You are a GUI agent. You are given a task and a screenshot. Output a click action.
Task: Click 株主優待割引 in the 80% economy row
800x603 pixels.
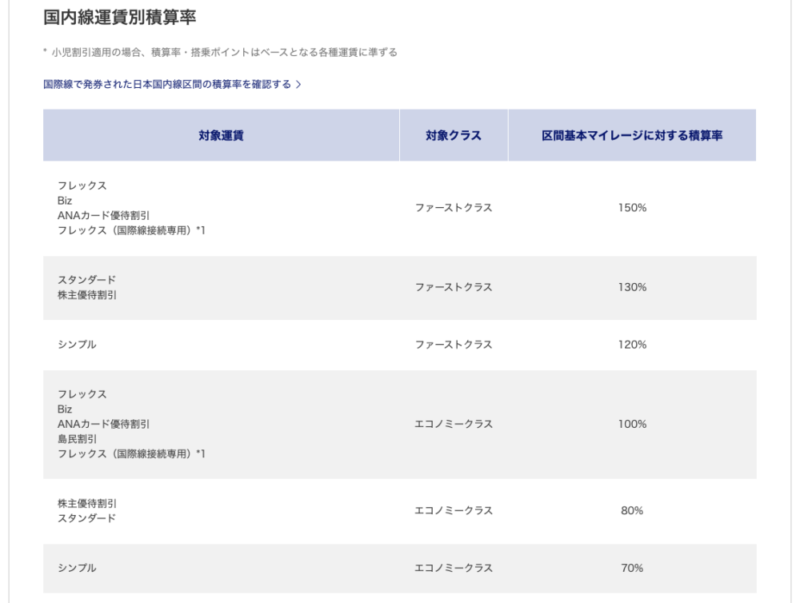point(87,502)
